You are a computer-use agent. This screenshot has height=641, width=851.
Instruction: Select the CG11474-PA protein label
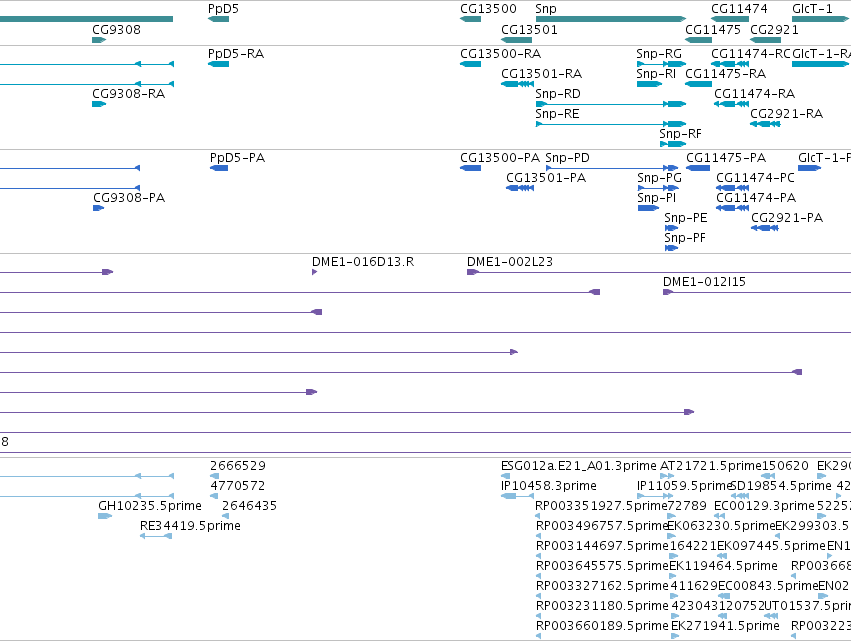click(756, 198)
